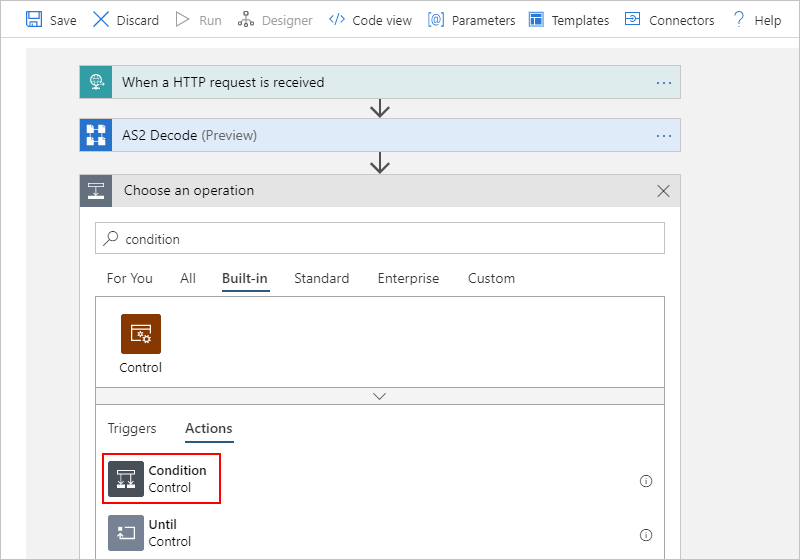This screenshot has width=800, height=560.
Task: Click the Templates icon
Action: [536, 19]
